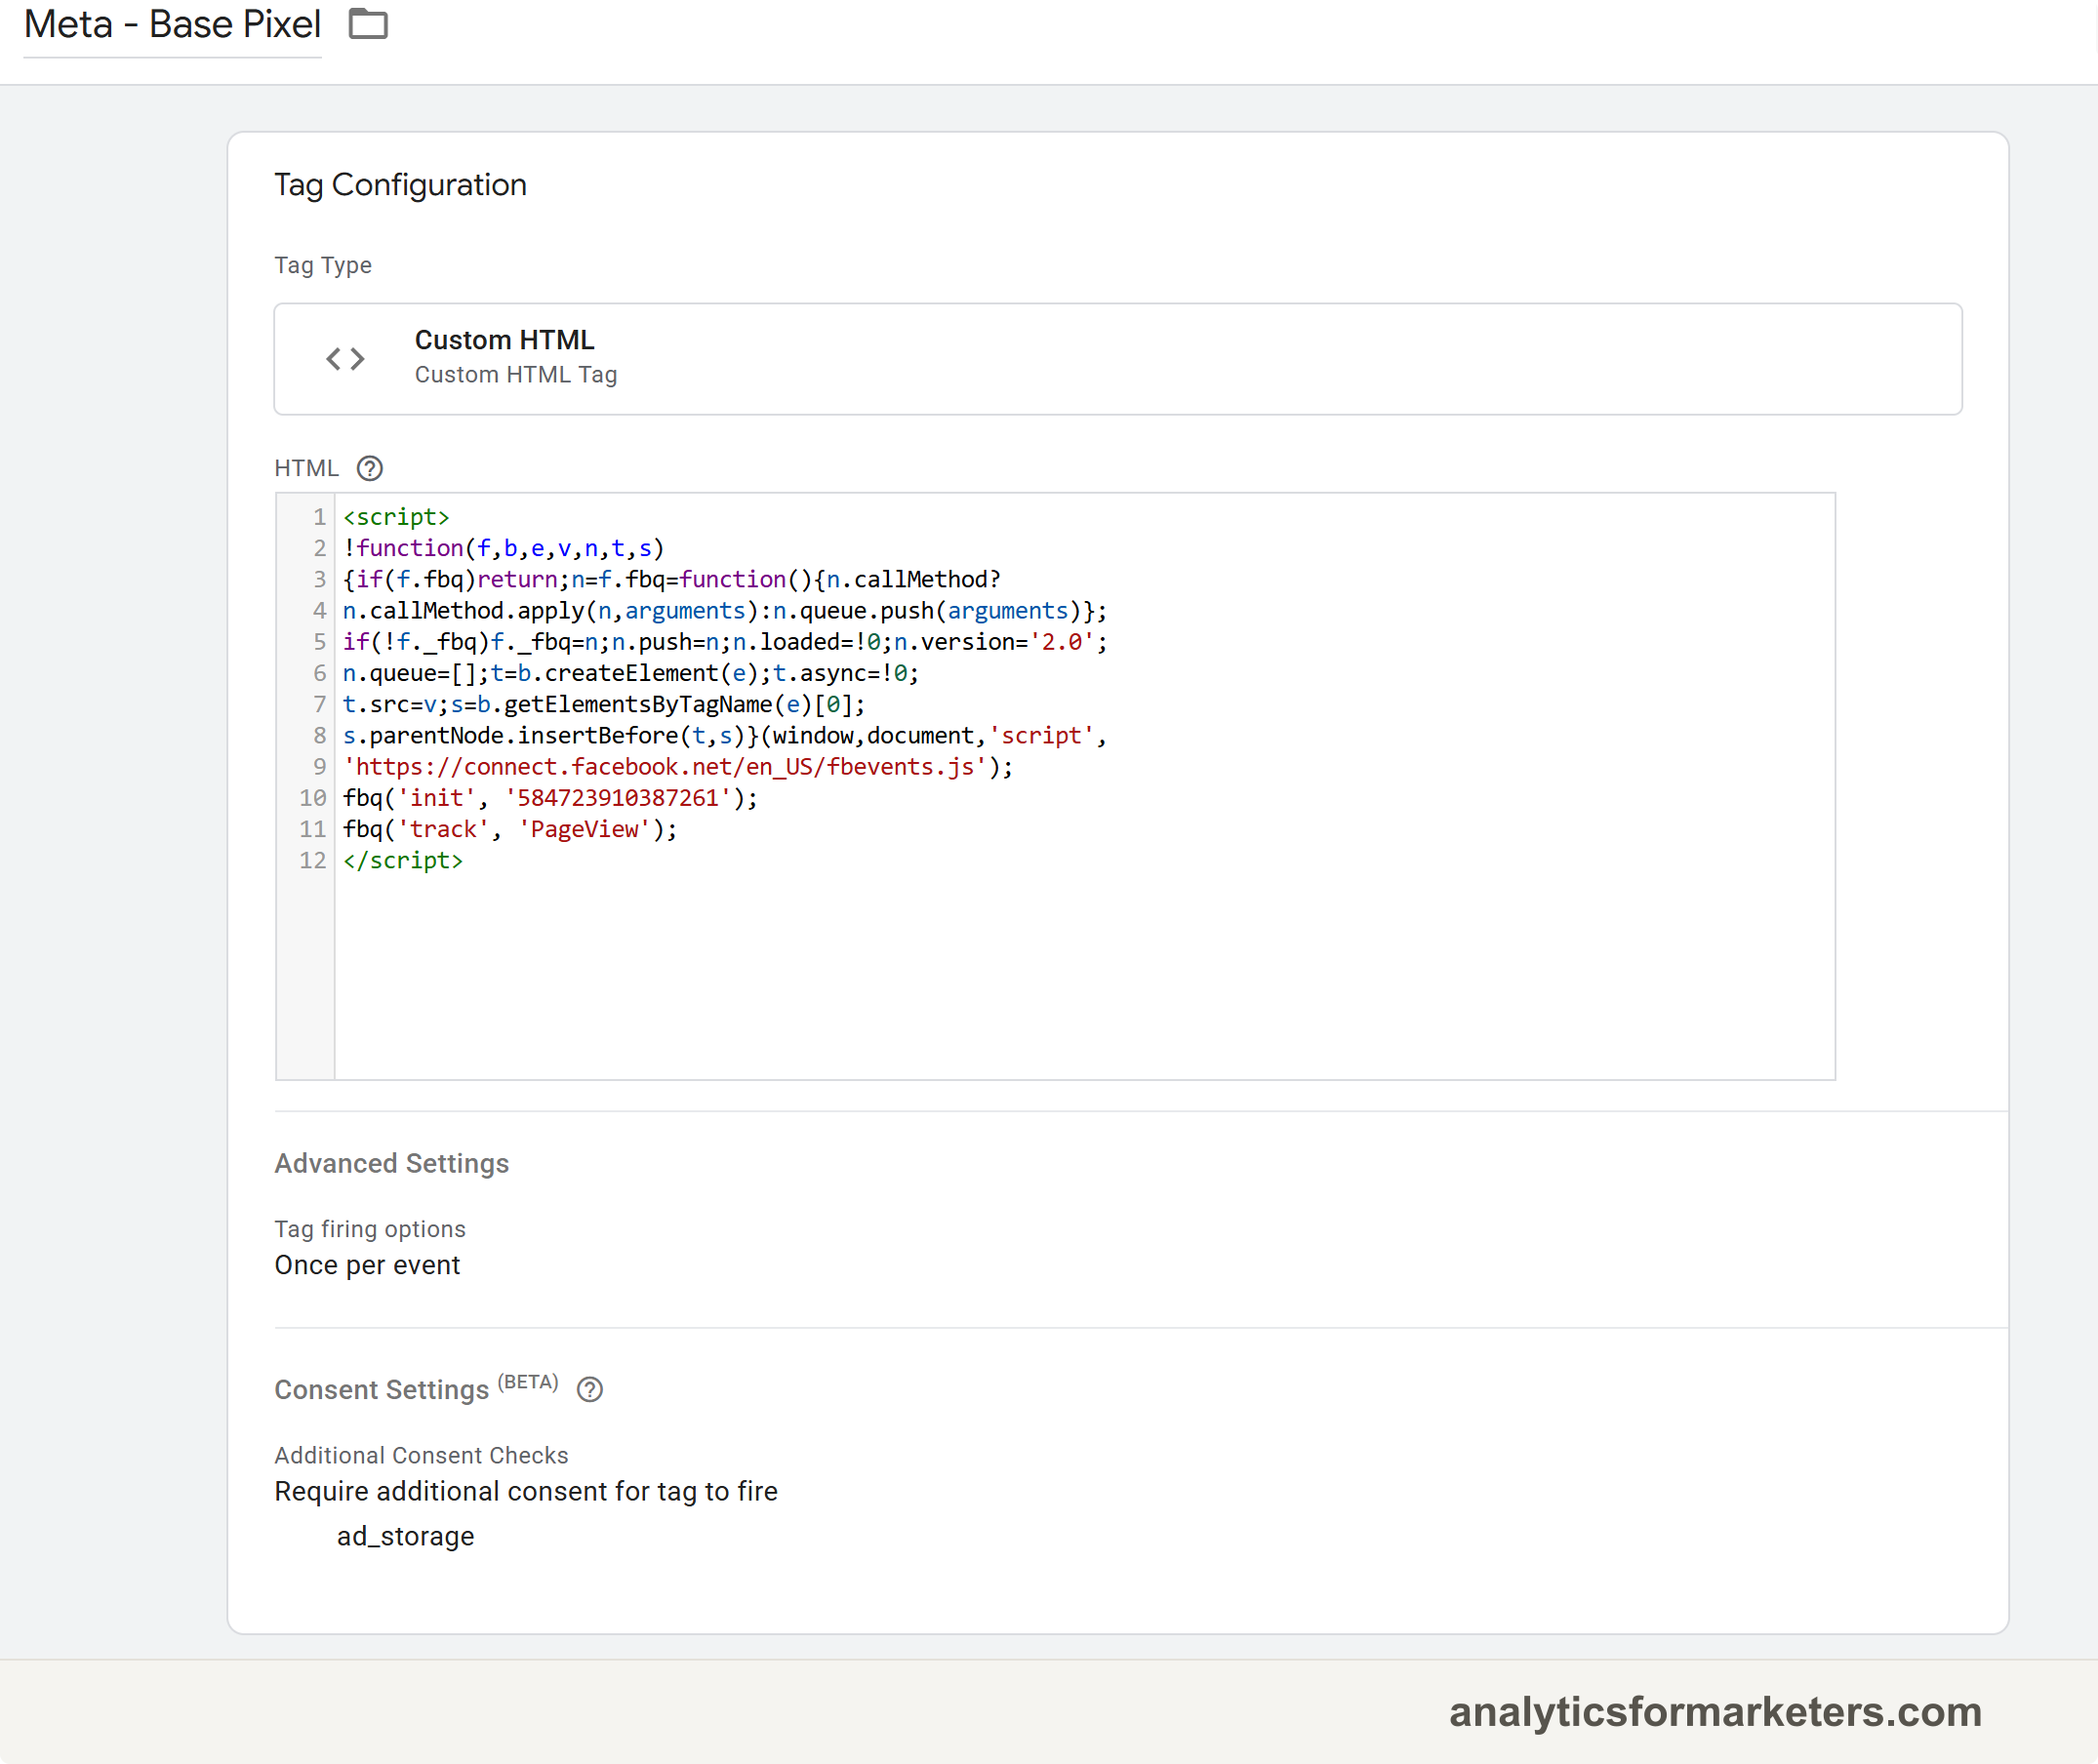Click the Tag Type label
The width and height of the screenshot is (2098, 1764).
(x=323, y=265)
